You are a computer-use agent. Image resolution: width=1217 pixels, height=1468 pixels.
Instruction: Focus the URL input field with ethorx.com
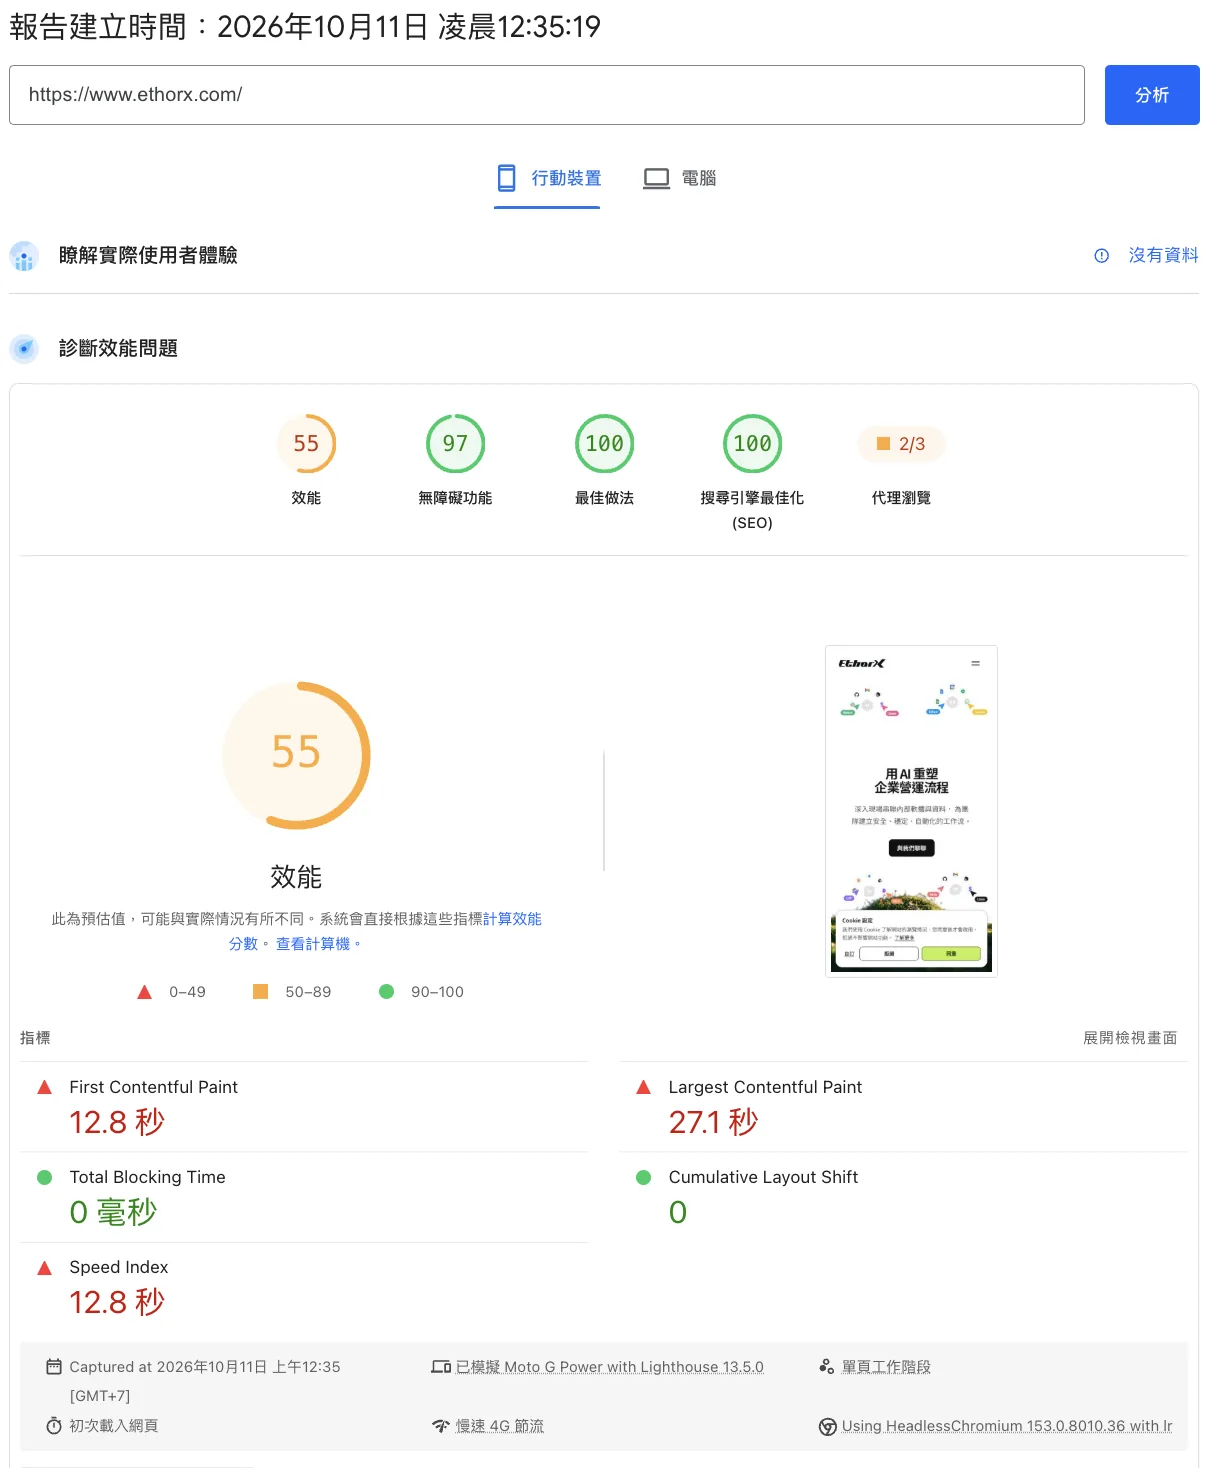click(546, 95)
